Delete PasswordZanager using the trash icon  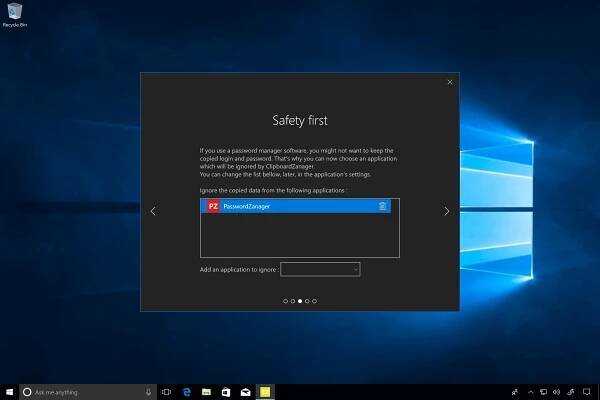[382, 206]
